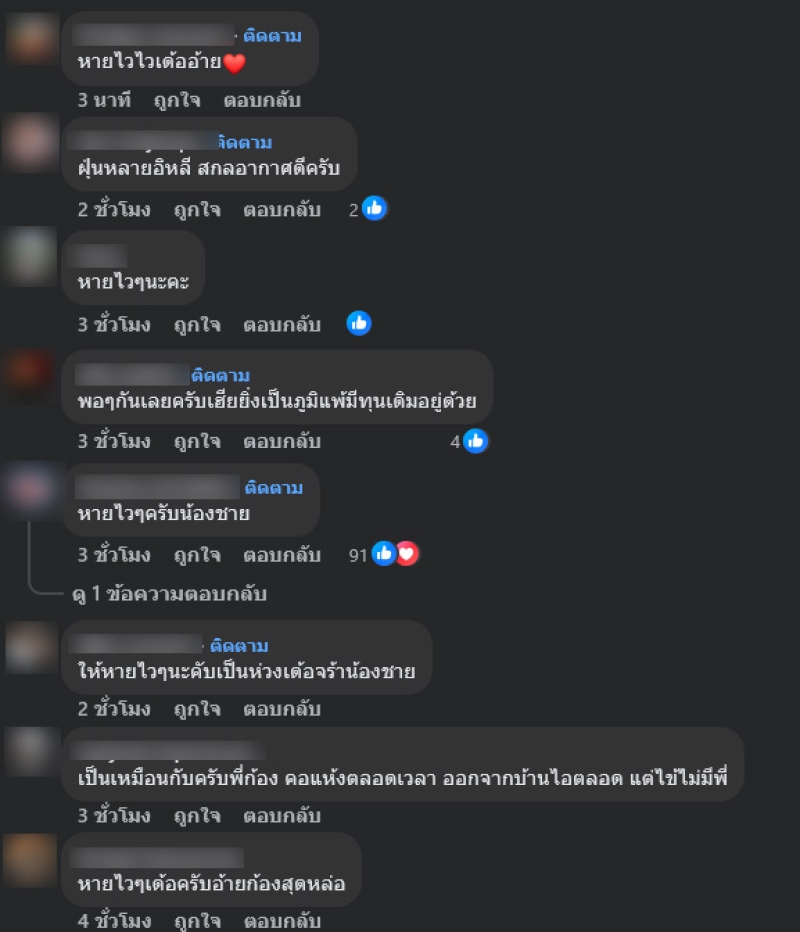Click the thumbs-up icon under หายไวๆนะคะ comment

(359, 323)
